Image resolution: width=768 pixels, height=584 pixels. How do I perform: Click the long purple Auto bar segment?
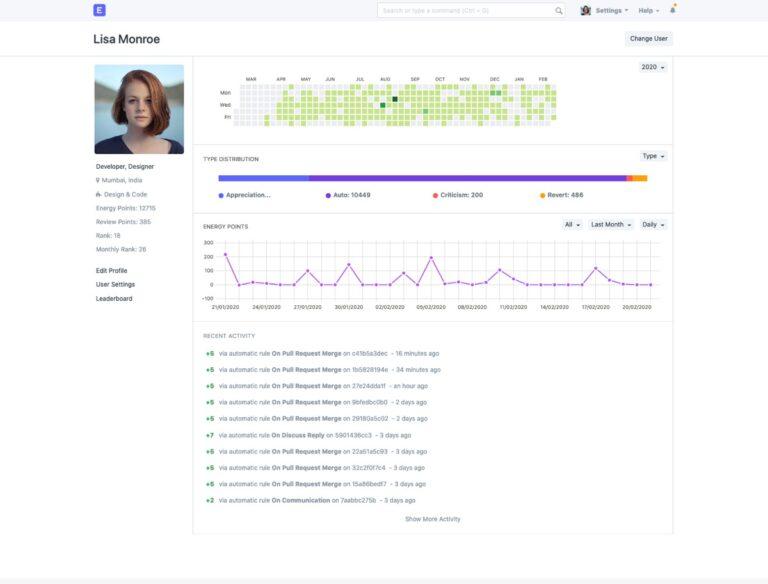click(x=468, y=178)
